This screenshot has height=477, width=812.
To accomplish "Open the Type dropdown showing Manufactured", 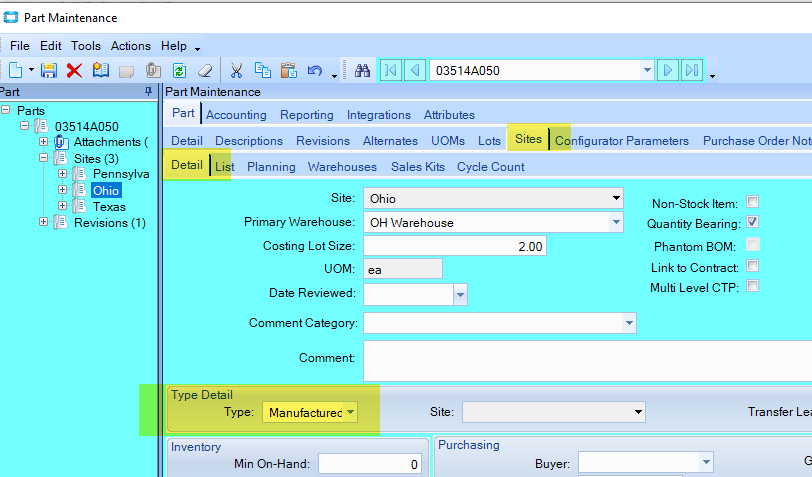I will (x=351, y=412).
